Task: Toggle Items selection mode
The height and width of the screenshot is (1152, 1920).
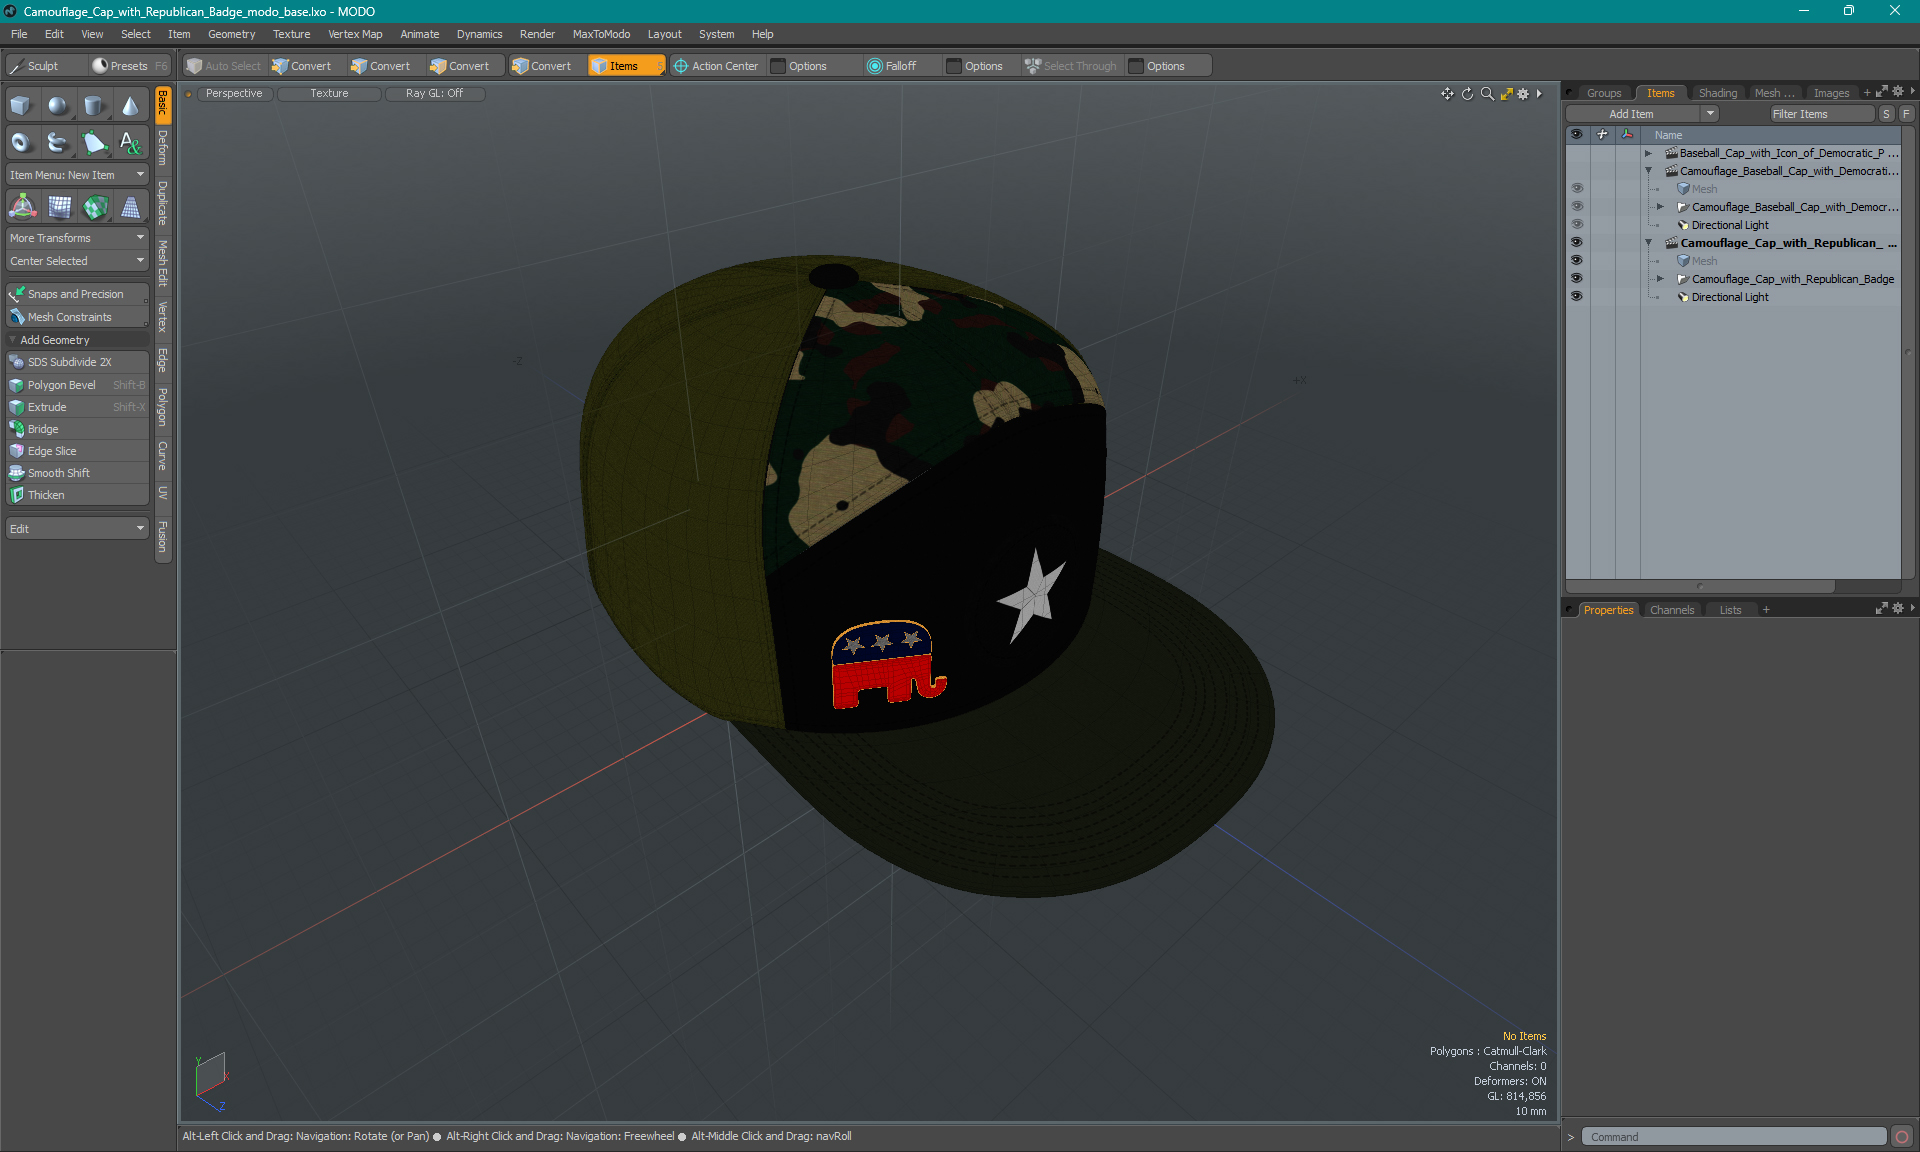Action: point(626,66)
